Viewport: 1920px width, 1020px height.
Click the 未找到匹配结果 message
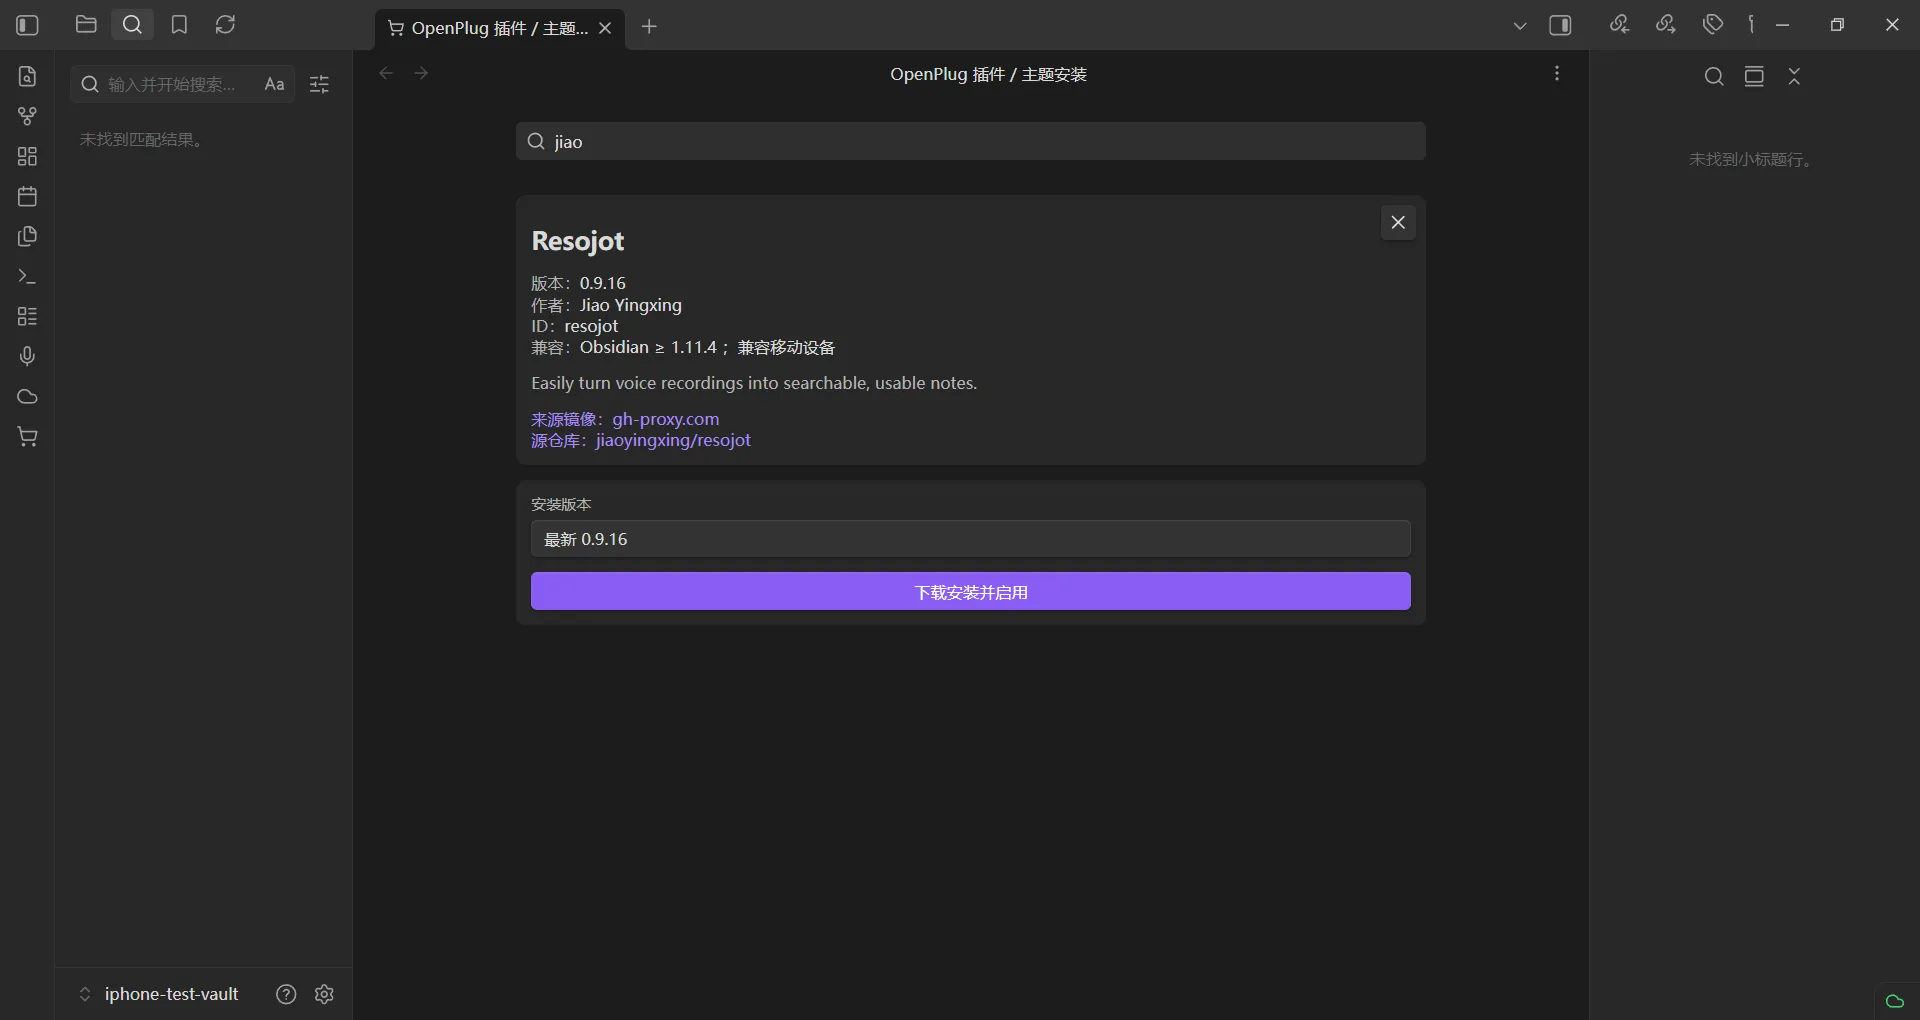coord(142,139)
